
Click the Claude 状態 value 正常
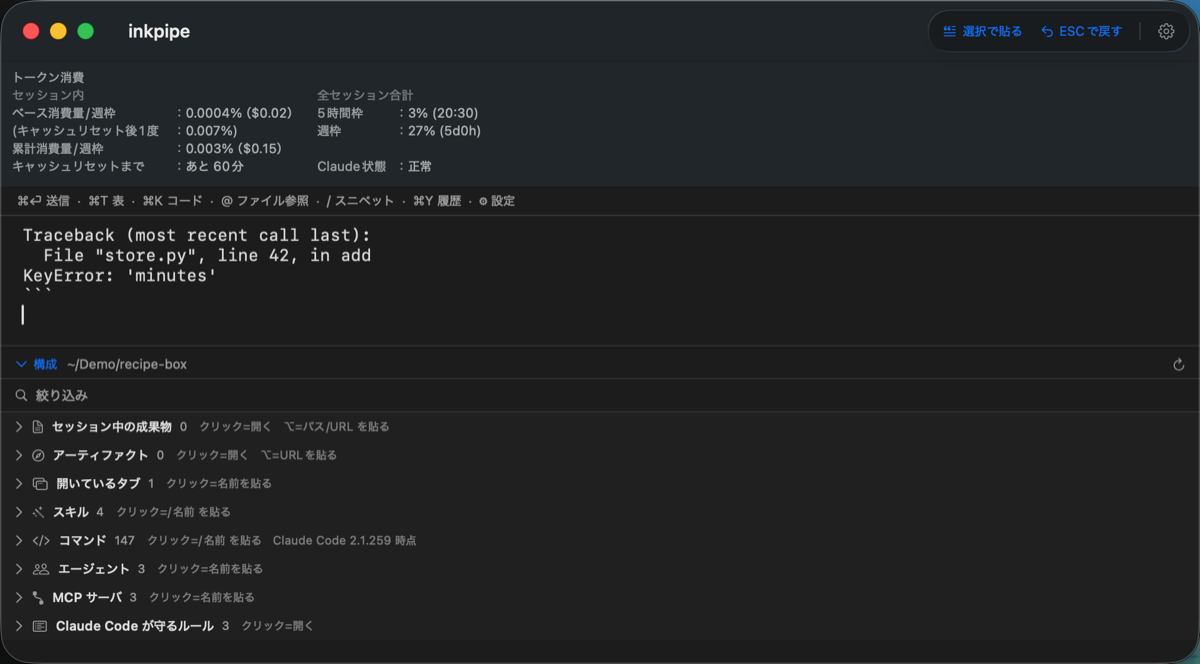point(420,166)
